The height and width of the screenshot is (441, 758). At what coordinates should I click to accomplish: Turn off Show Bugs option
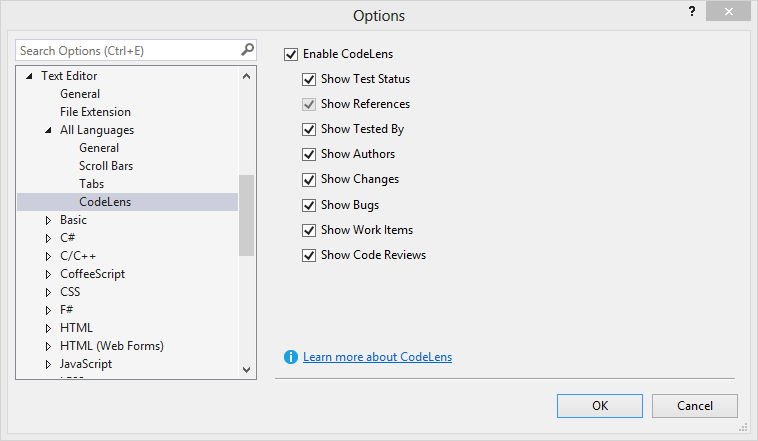309,205
